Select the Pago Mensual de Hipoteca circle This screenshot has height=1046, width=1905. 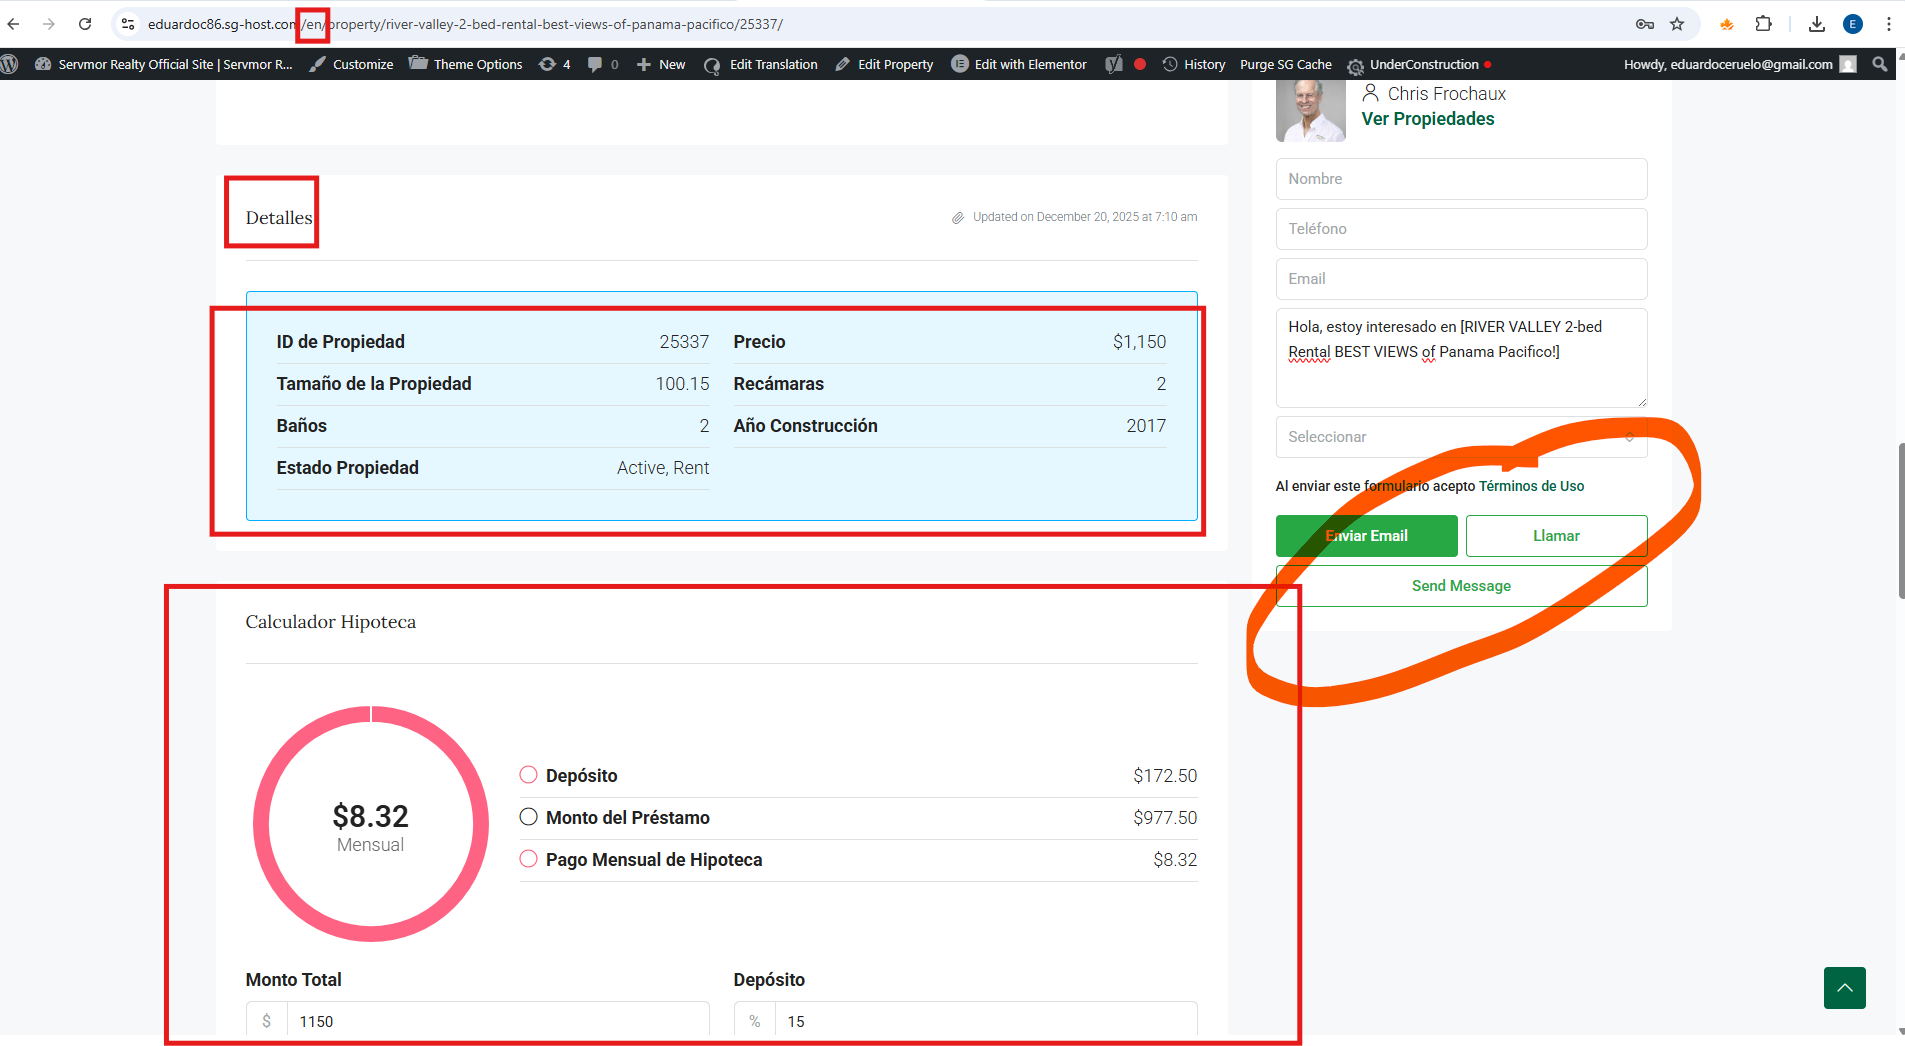529,859
